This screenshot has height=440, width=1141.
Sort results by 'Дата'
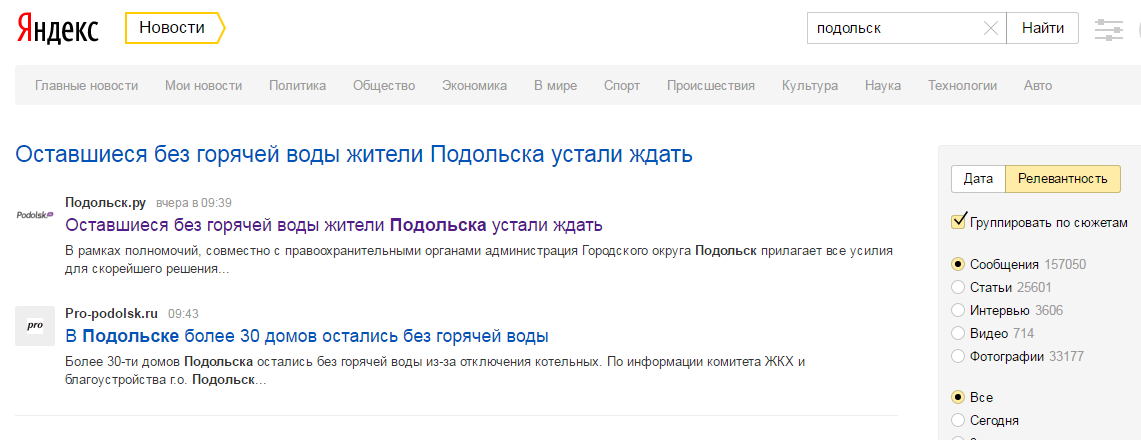(977, 179)
